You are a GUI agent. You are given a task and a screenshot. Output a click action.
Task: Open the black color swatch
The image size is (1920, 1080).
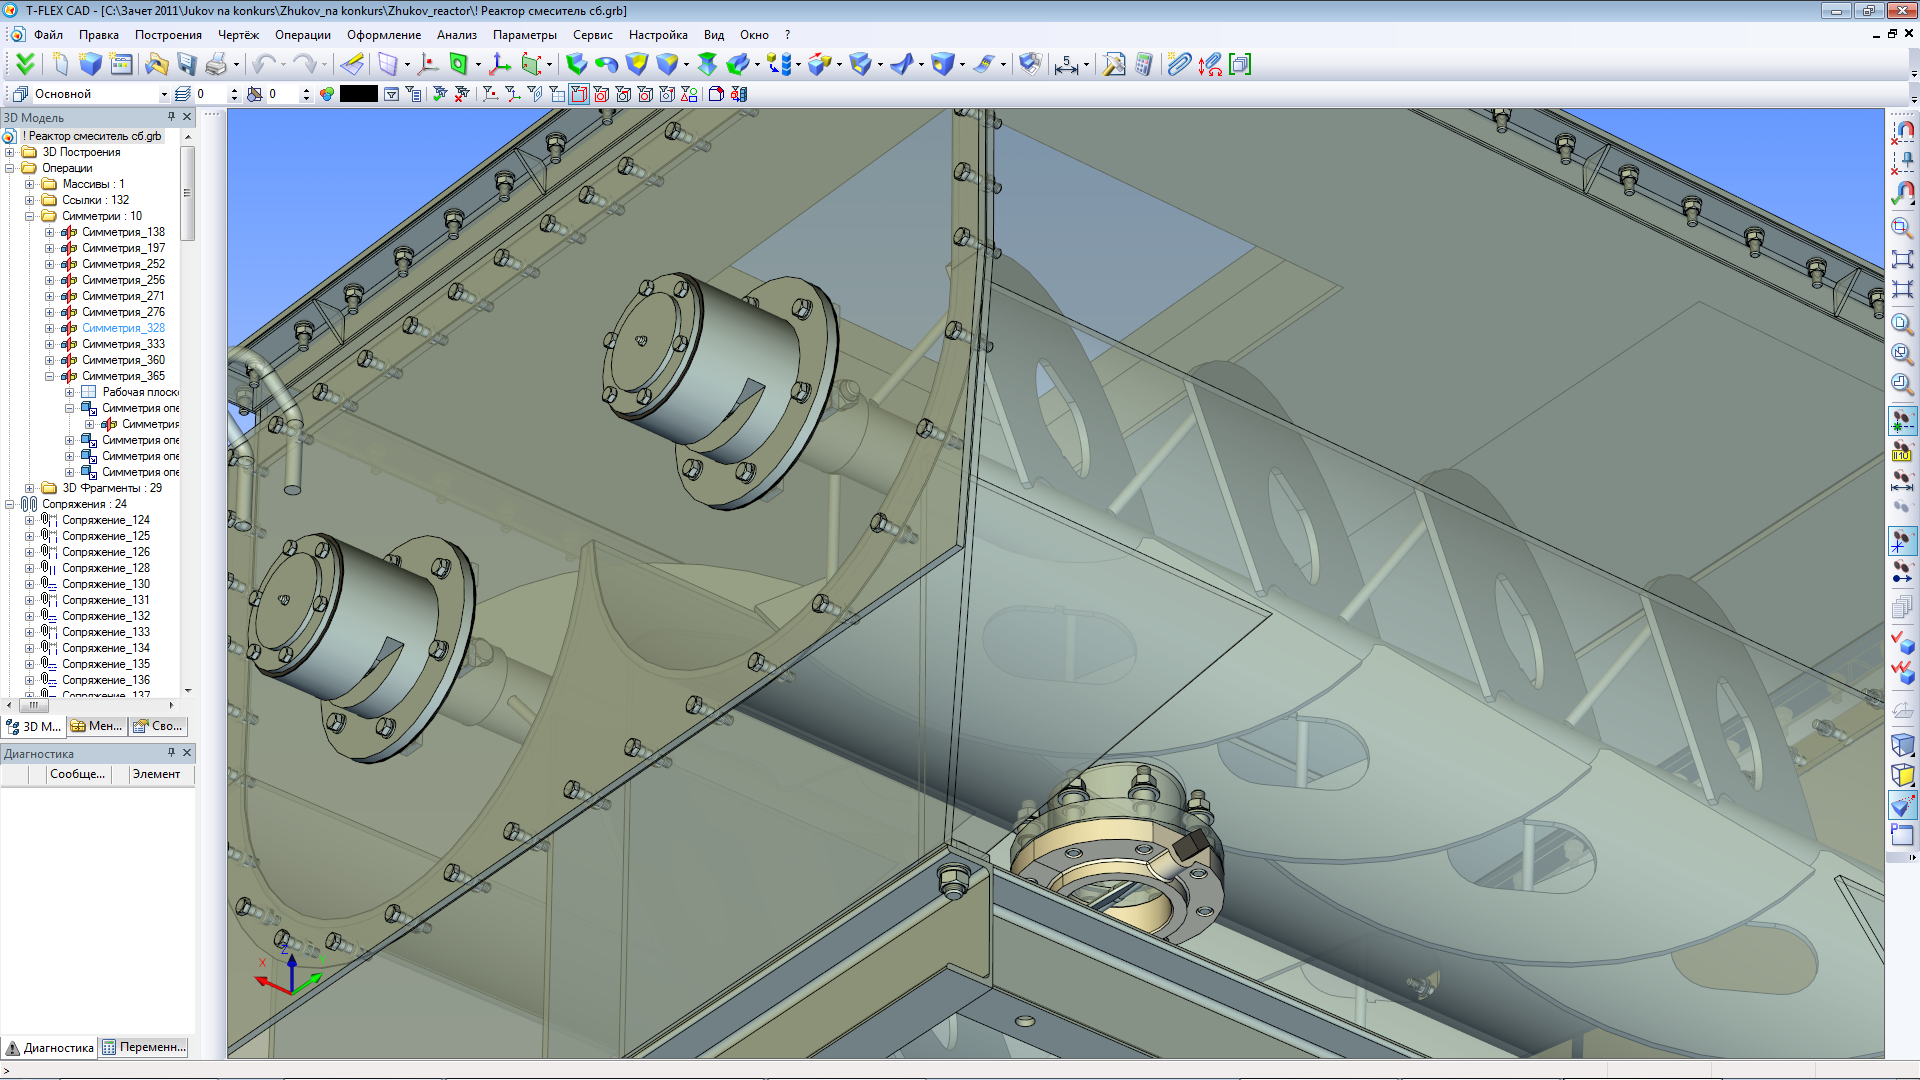[359, 94]
